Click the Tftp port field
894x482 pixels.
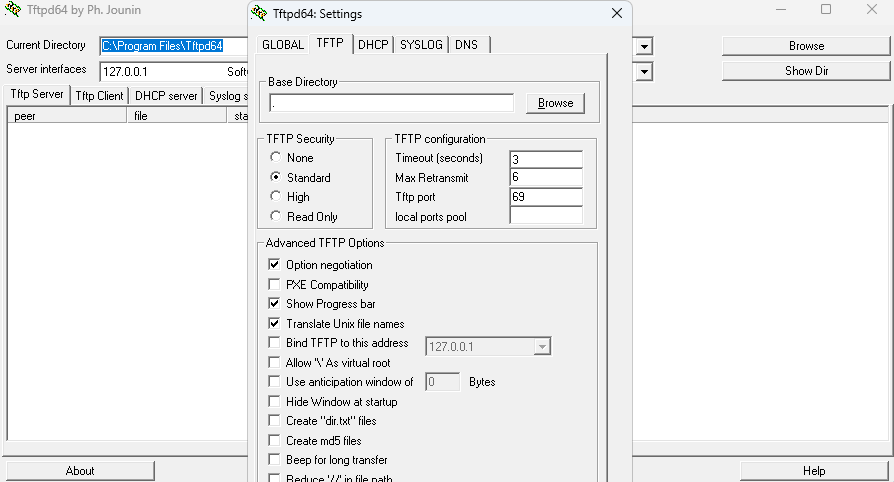click(546, 197)
